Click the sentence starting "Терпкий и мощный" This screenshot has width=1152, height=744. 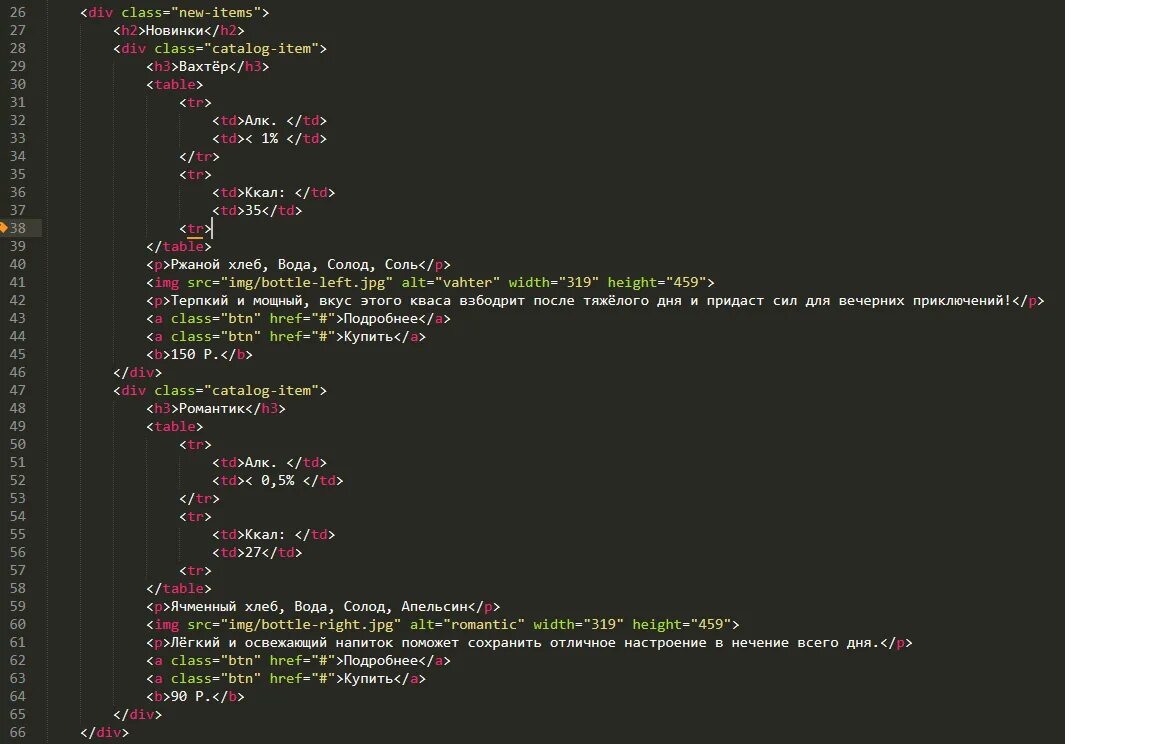pos(591,300)
